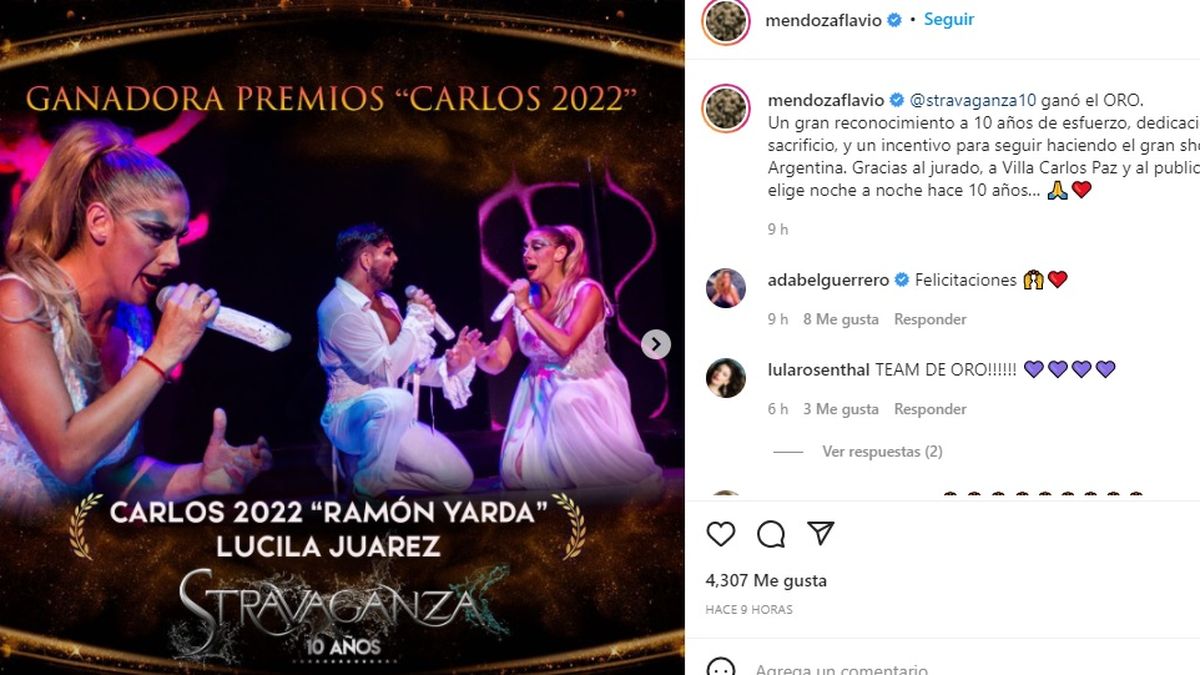Viewport: 1200px width, 675px height.
Task: Open adabelguerrero's avatar
Action: pyautogui.click(x=726, y=288)
